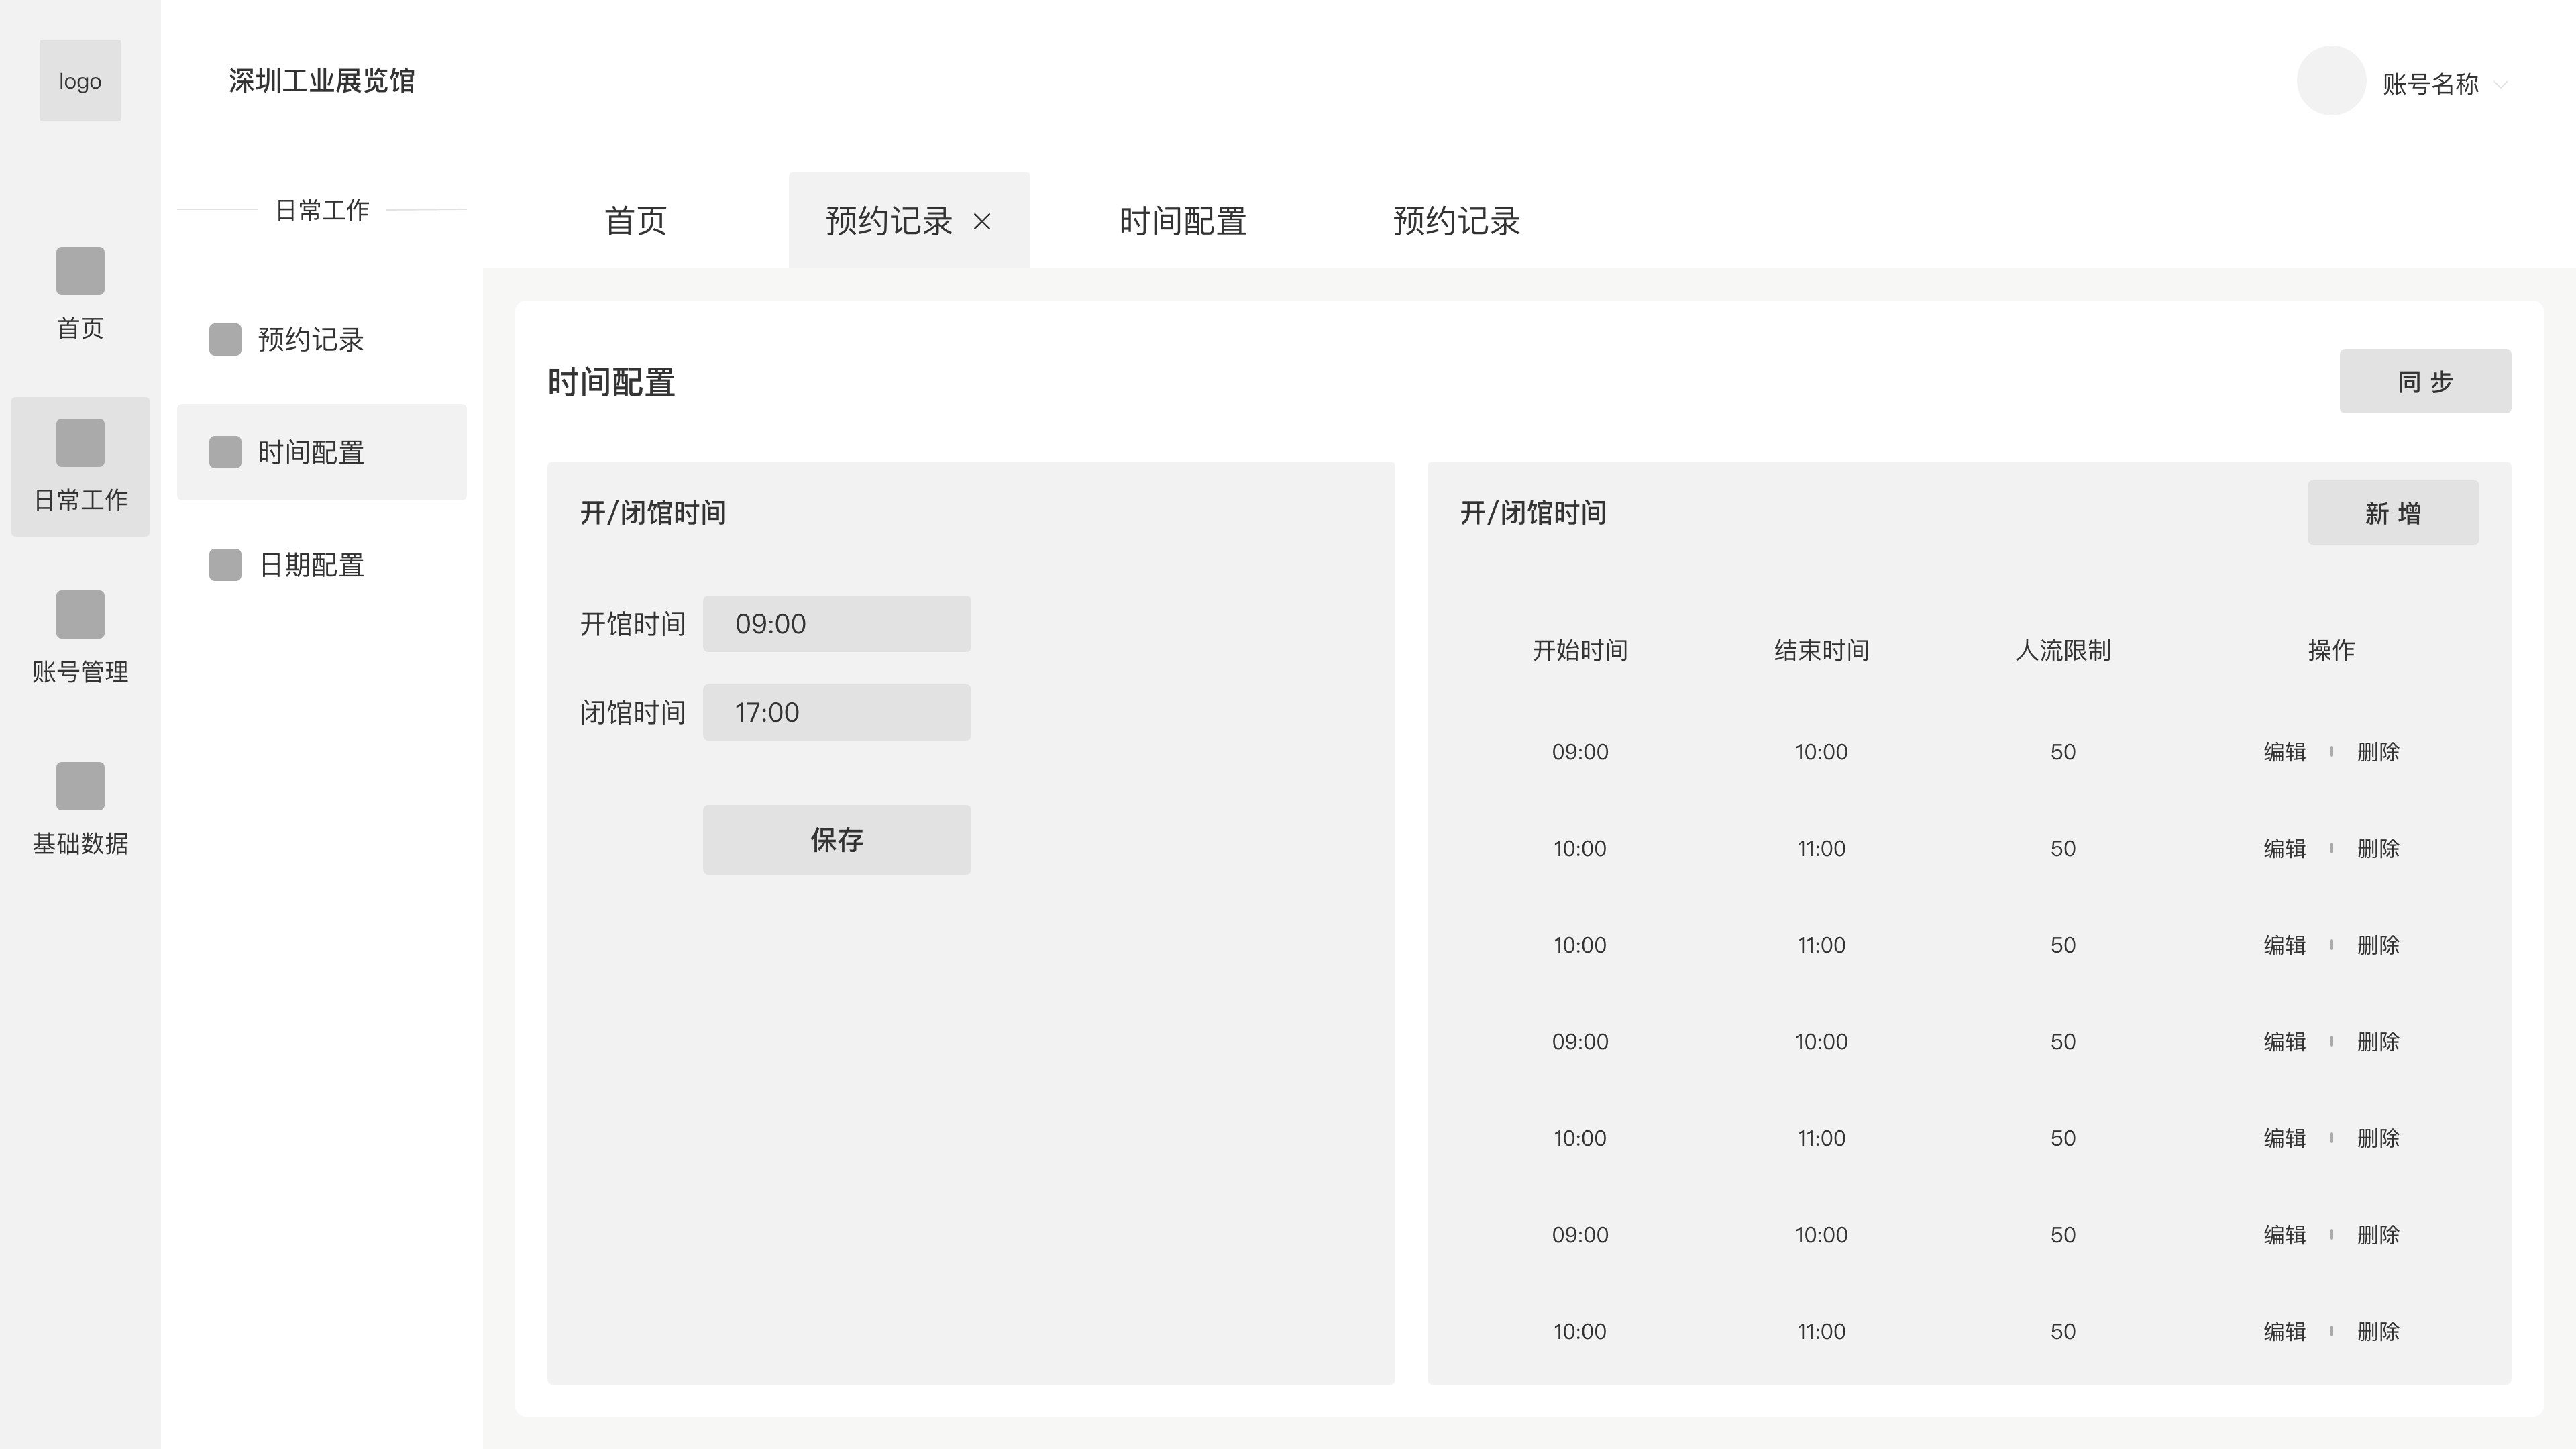
Task: Click the 新增 button
Action: pyautogui.click(x=2393, y=513)
